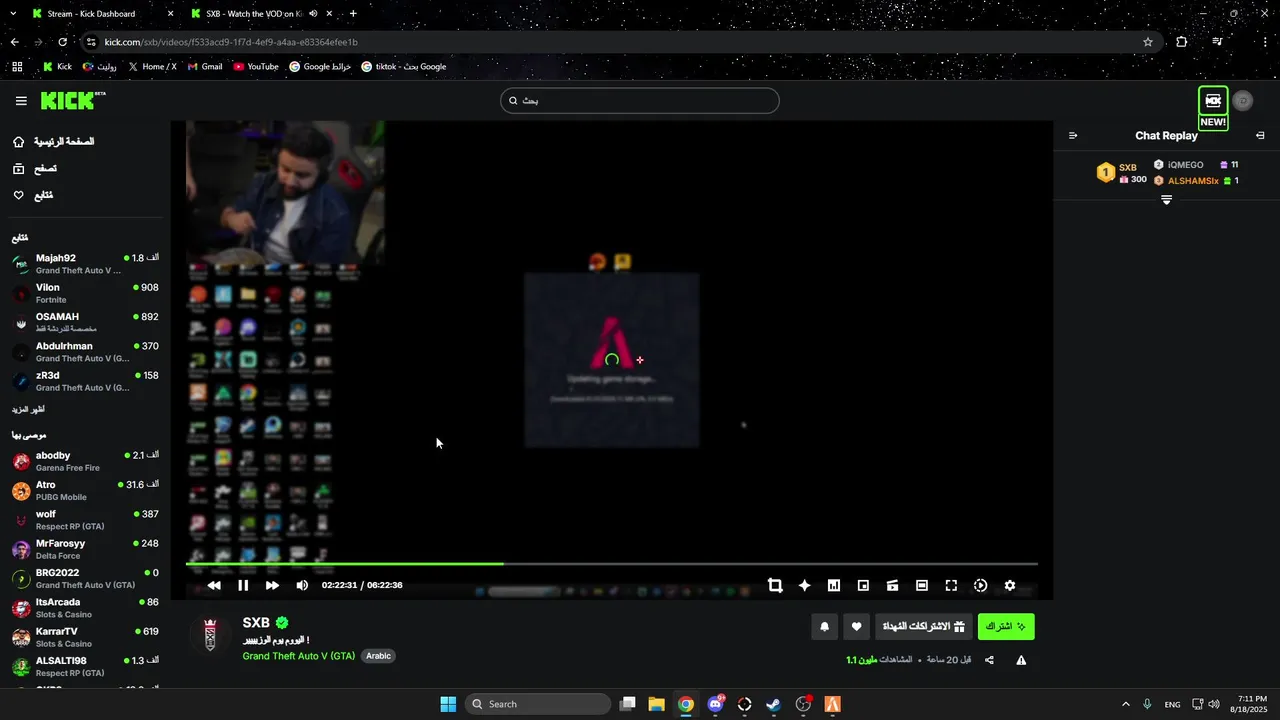Image resolution: width=1280 pixels, height=720 pixels.
Task: Open the clip crop tool in player
Action: point(775,585)
